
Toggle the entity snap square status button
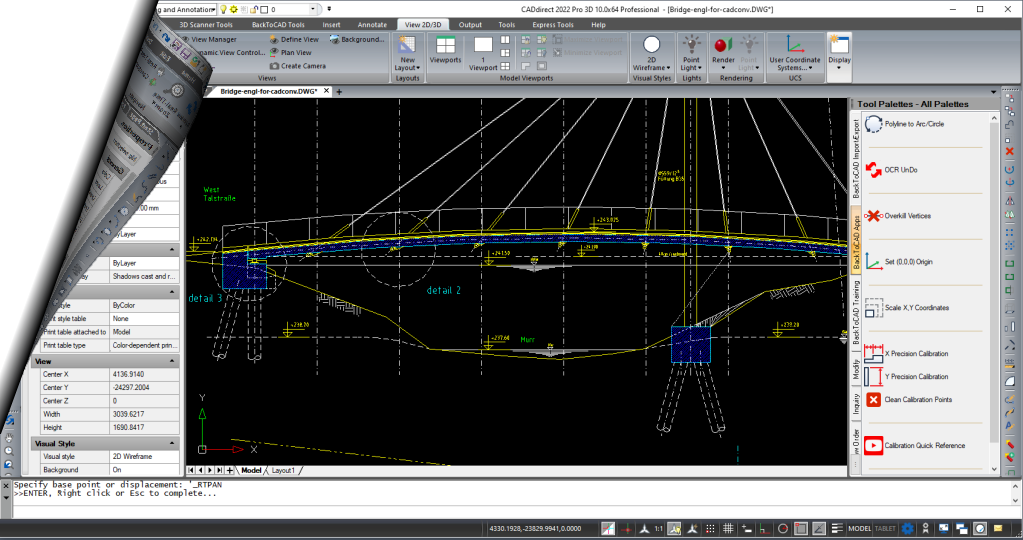(x=801, y=528)
